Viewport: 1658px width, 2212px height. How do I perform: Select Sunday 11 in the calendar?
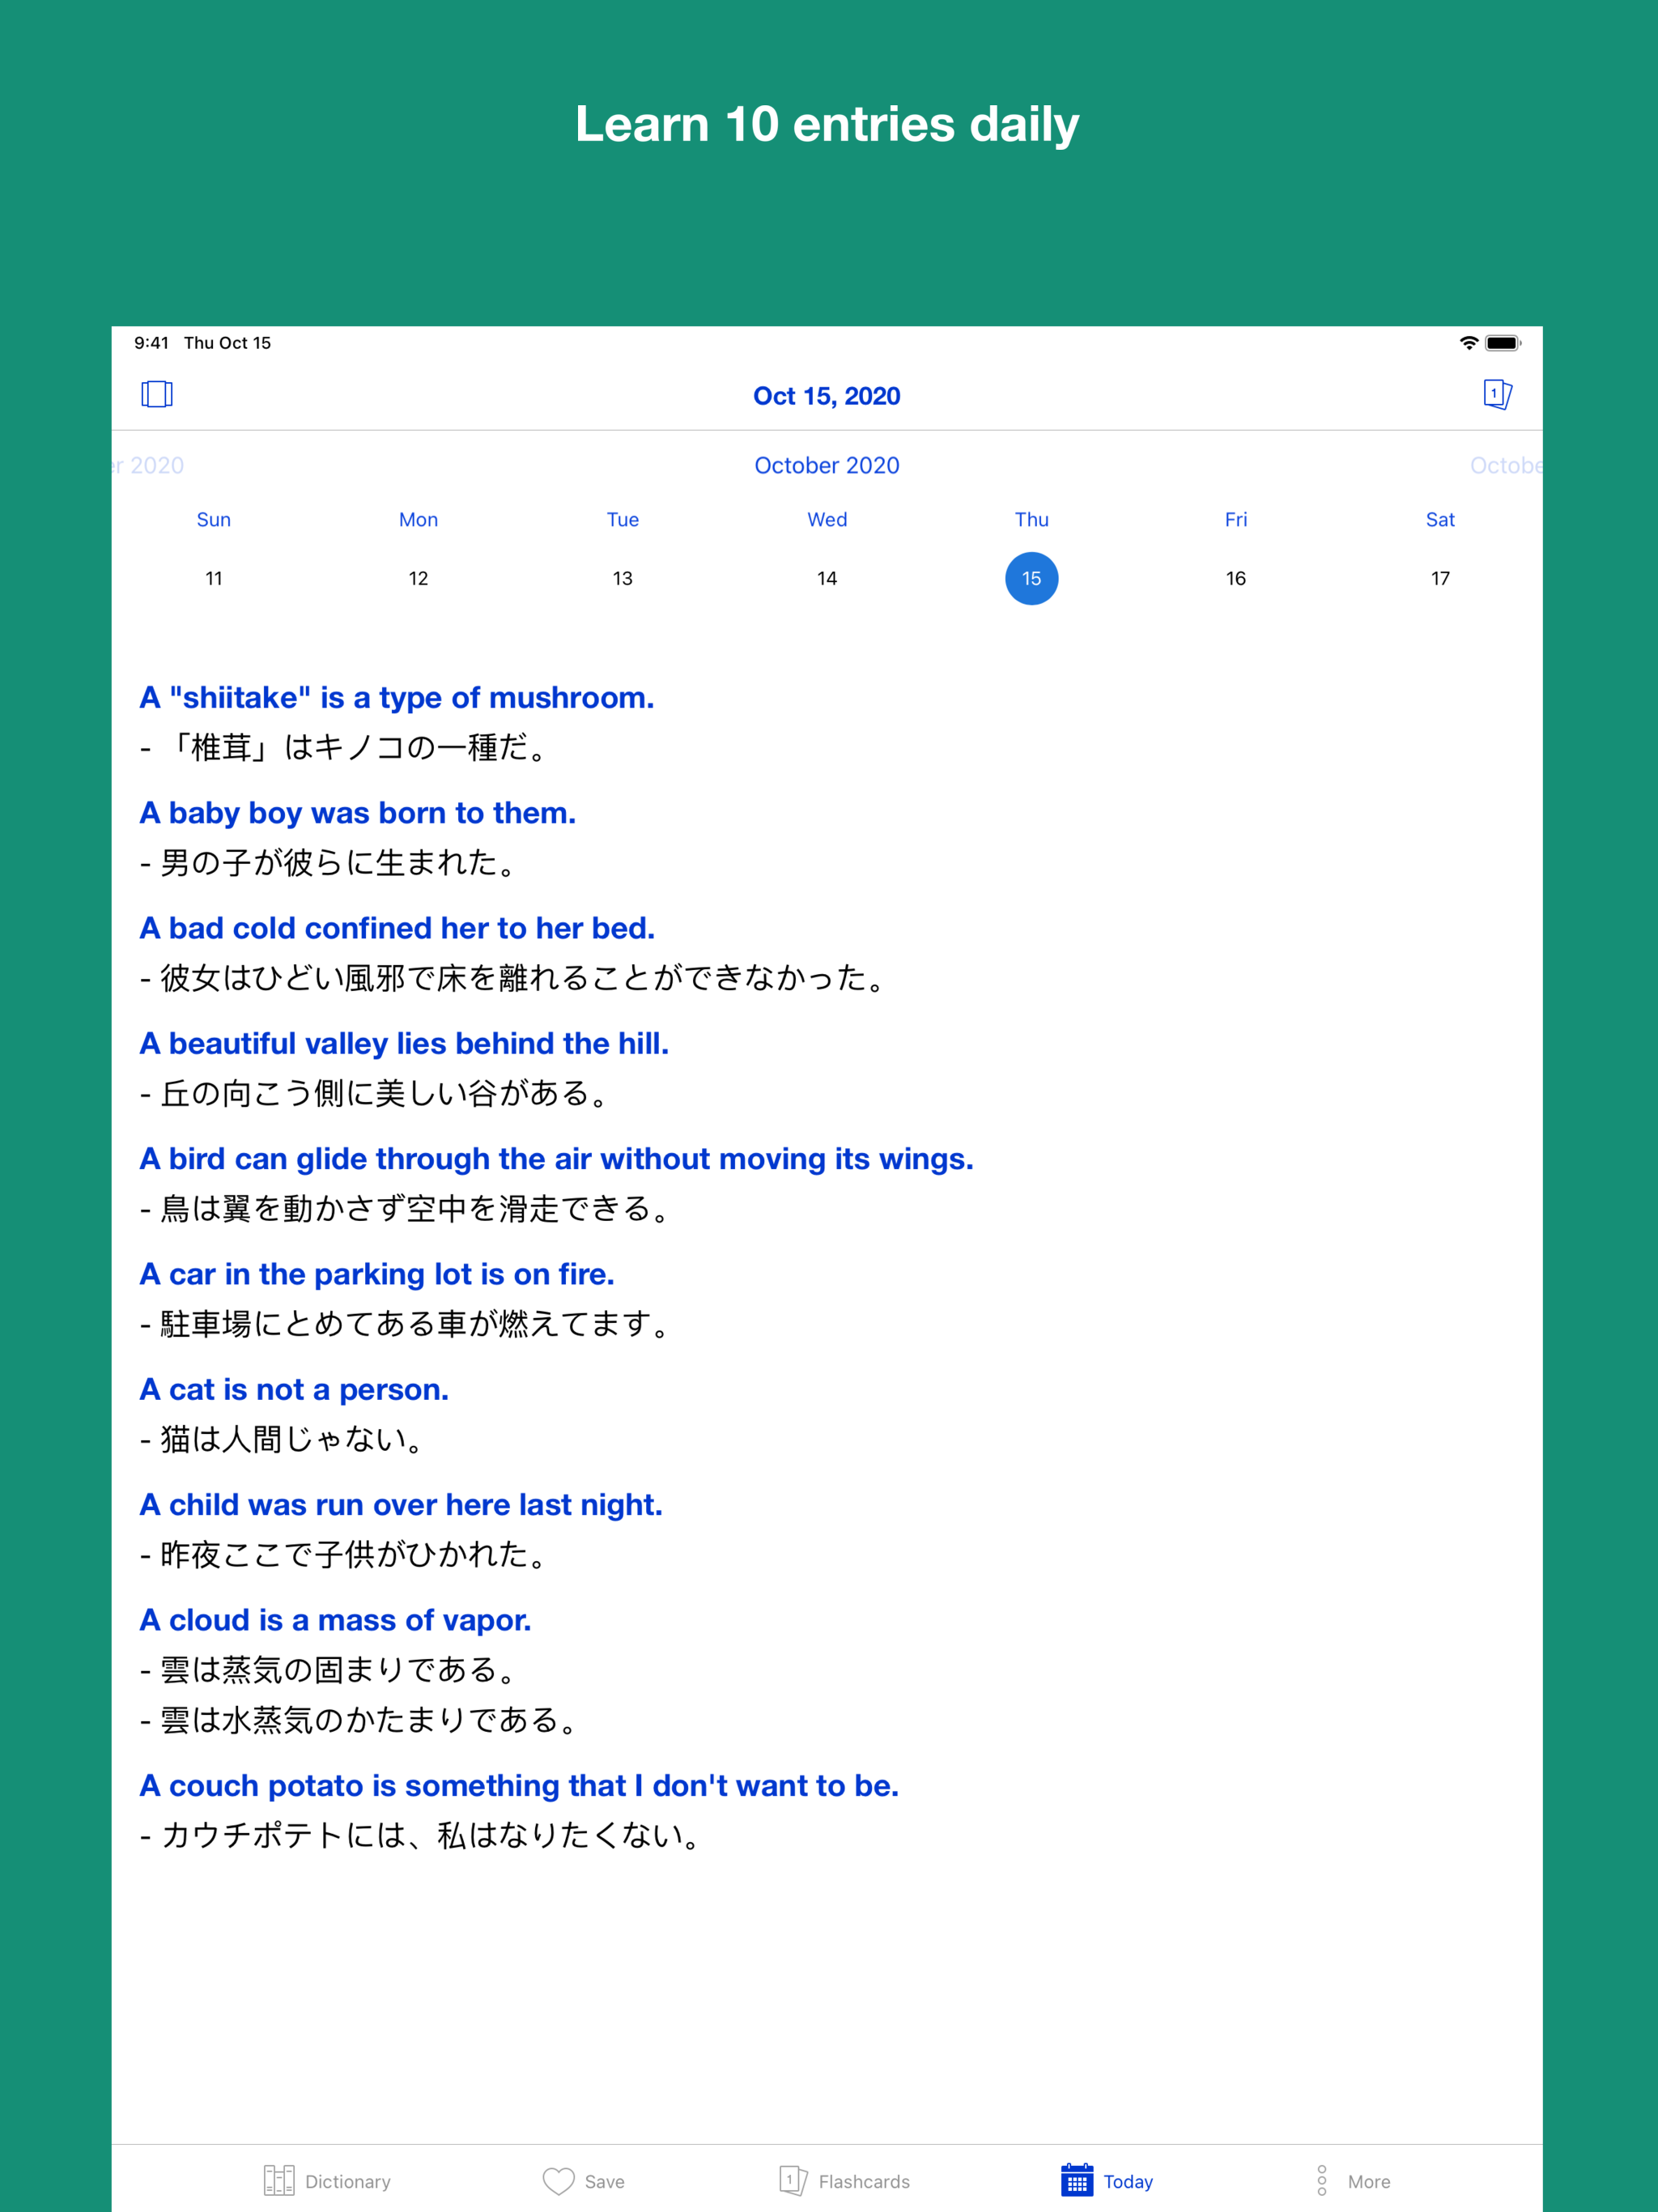(214, 578)
